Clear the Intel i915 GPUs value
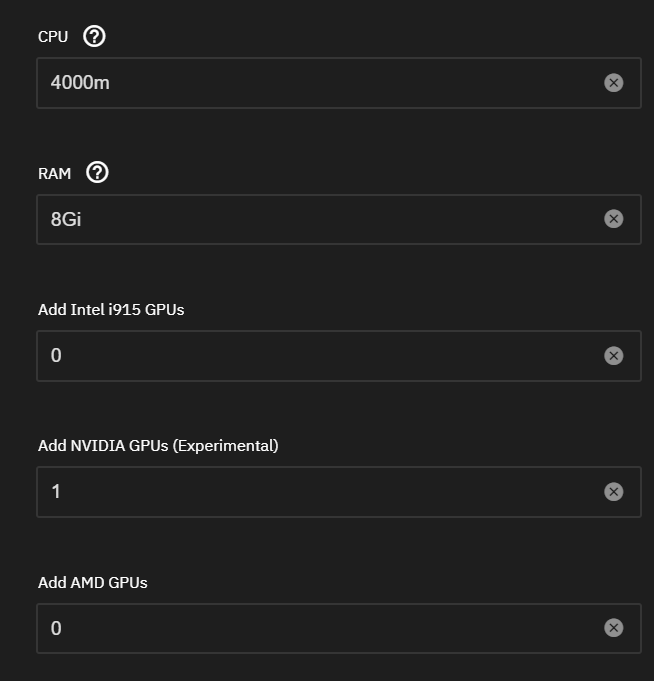This screenshot has height=681, width=654. tap(614, 356)
